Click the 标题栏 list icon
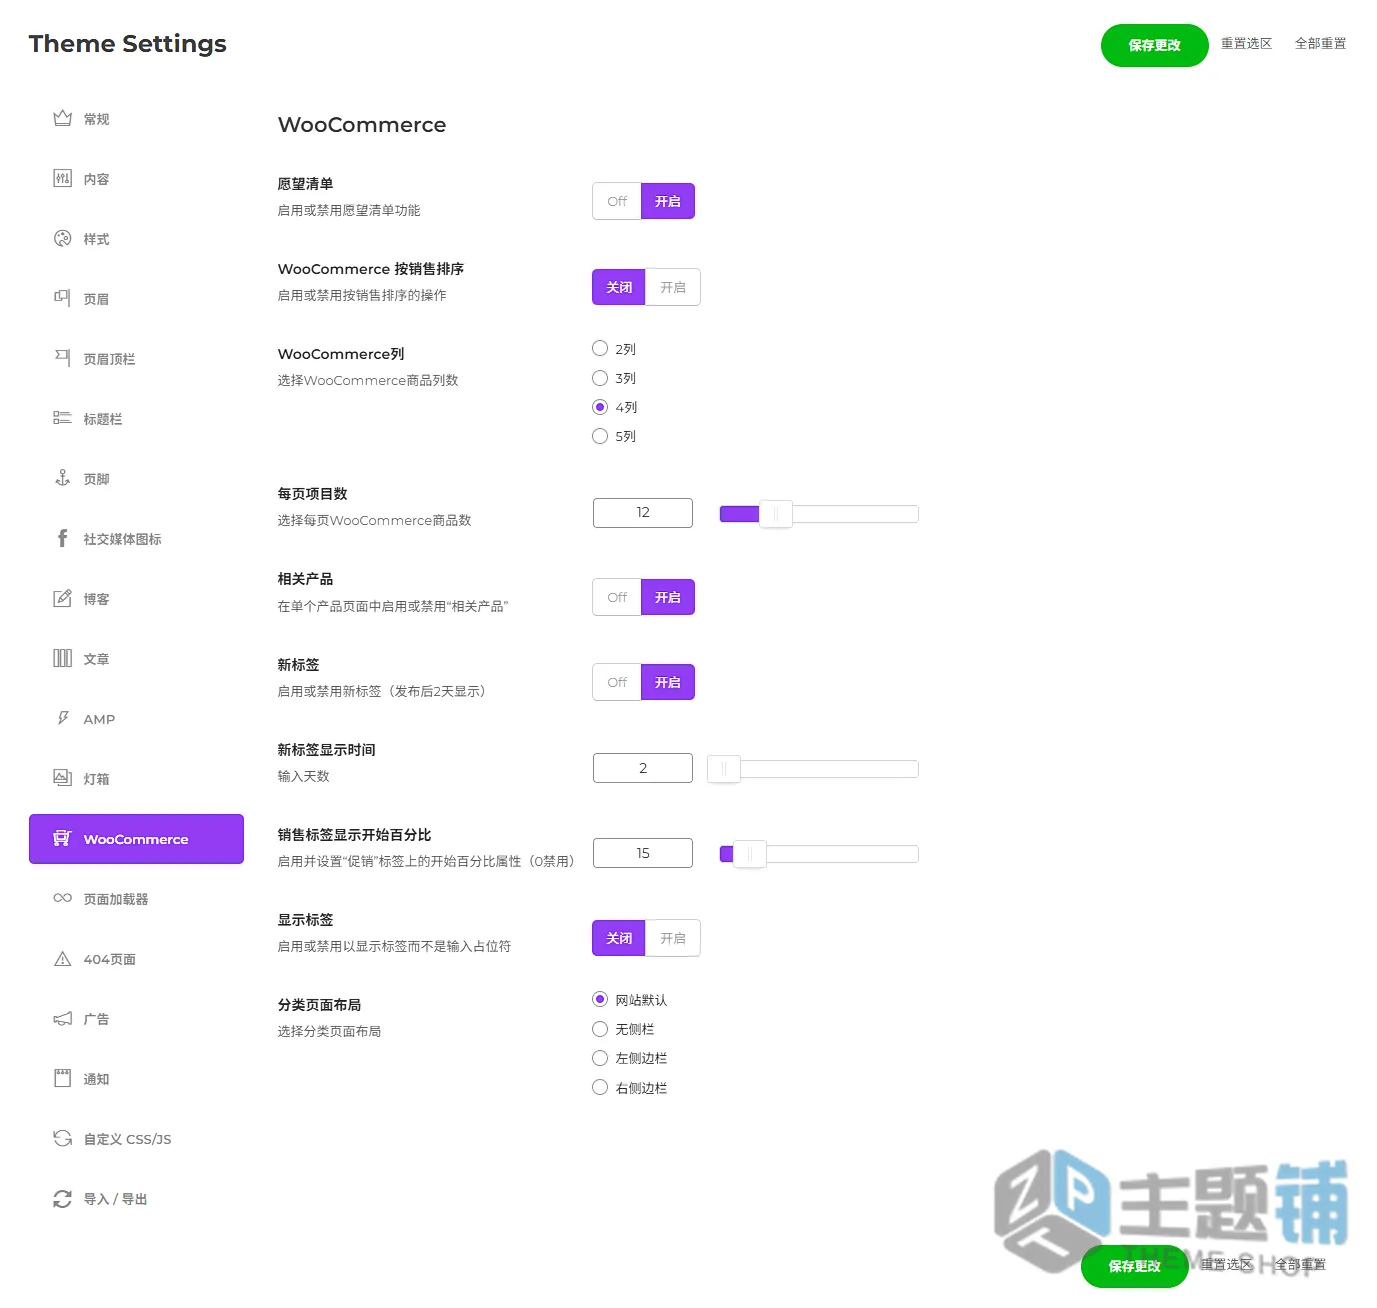The width and height of the screenshot is (1377, 1308). pos(62,418)
